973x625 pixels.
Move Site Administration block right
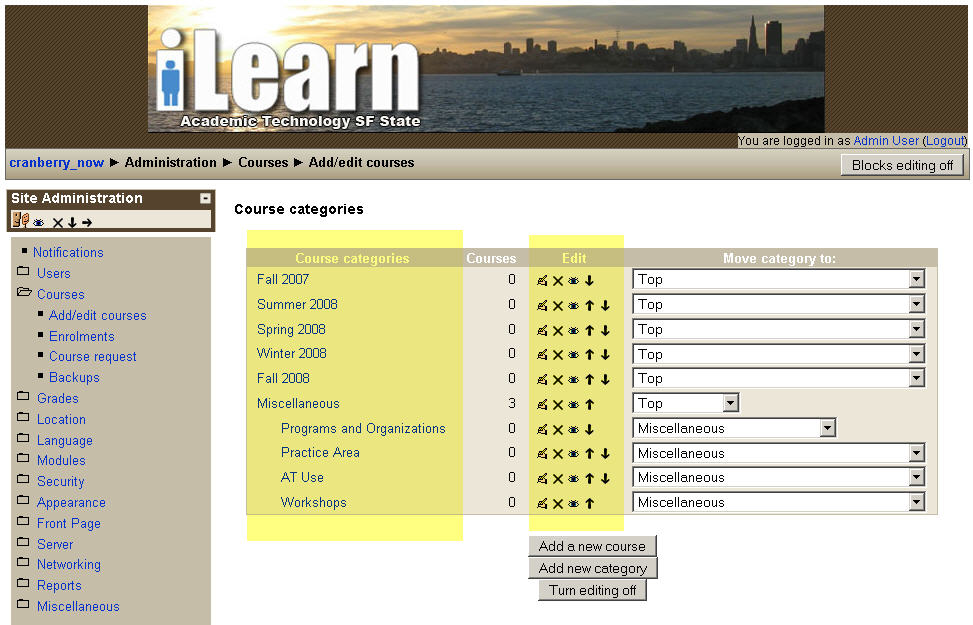pyautogui.click(x=87, y=222)
